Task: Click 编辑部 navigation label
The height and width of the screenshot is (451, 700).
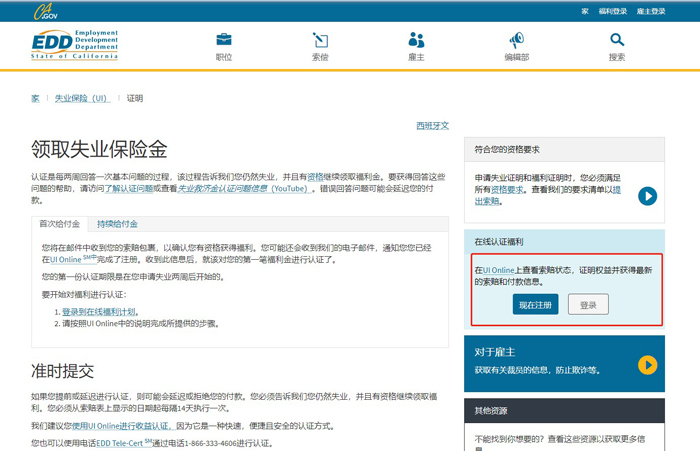Action: (x=517, y=57)
